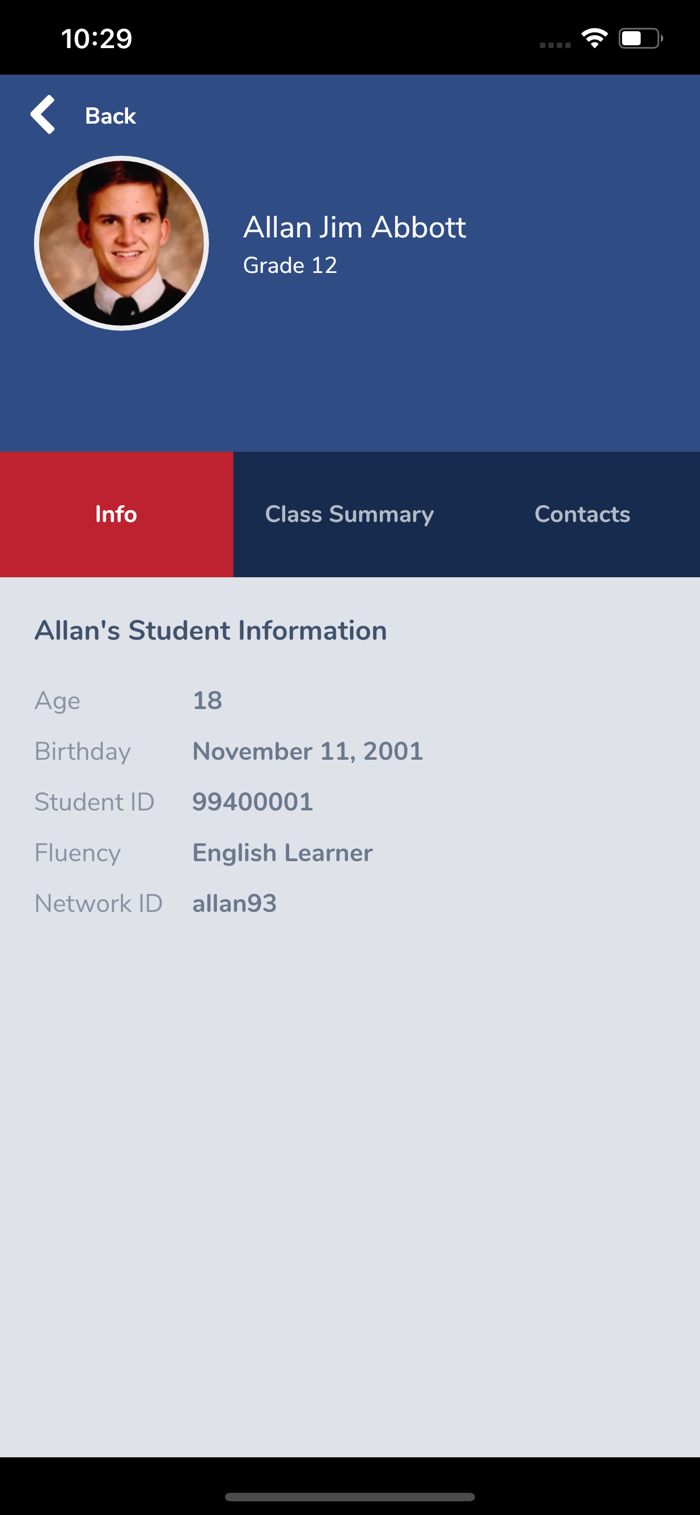Tap the Network ID value allan93
Viewport: 700px width, 1515px height.
pyautogui.click(x=235, y=903)
